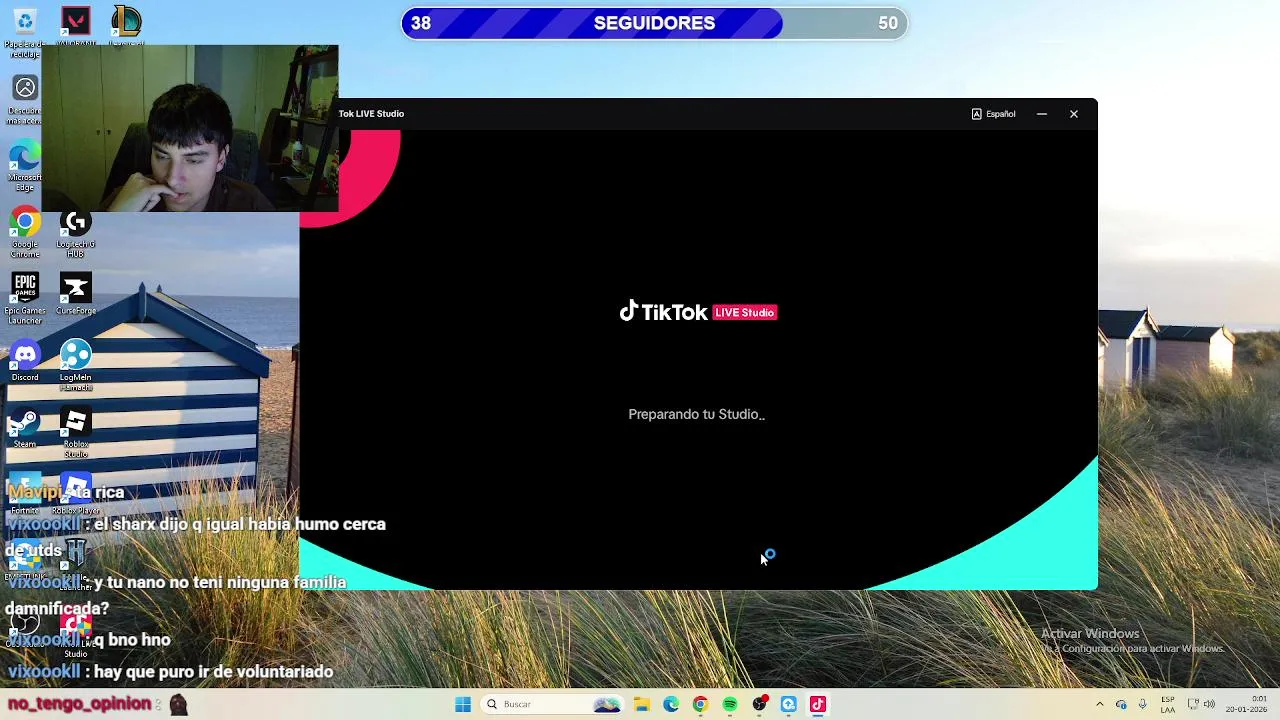This screenshot has height=720, width=1280.
Task: Click the TikTok LIVE Studio logo
Action: [698, 312]
